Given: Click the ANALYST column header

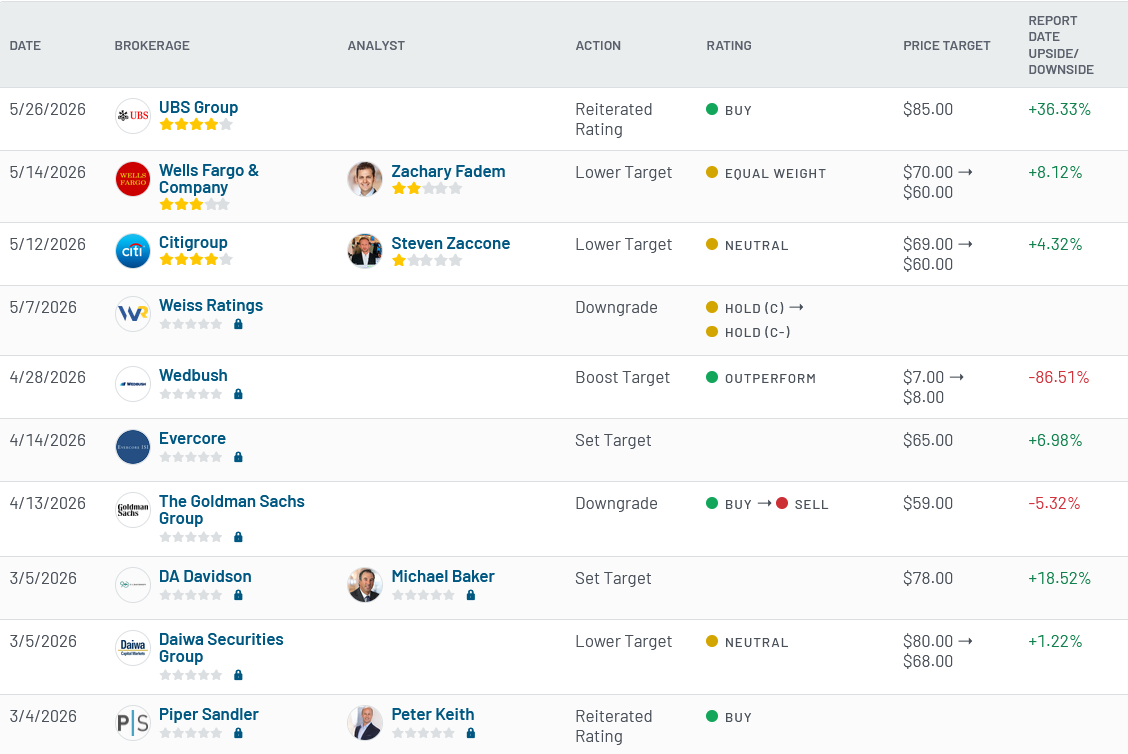Looking at the screenshot, I should point(376,45).
